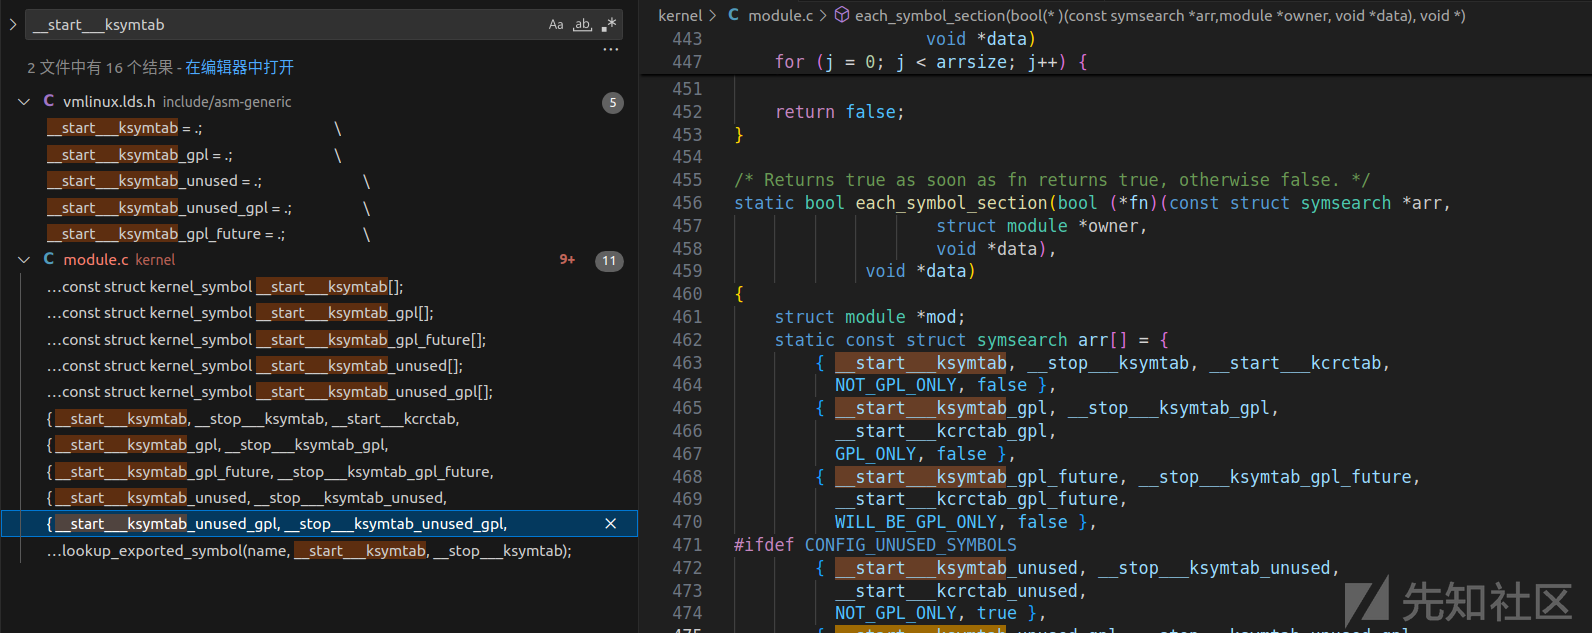Collapse the module.c results group

(24, 260)
